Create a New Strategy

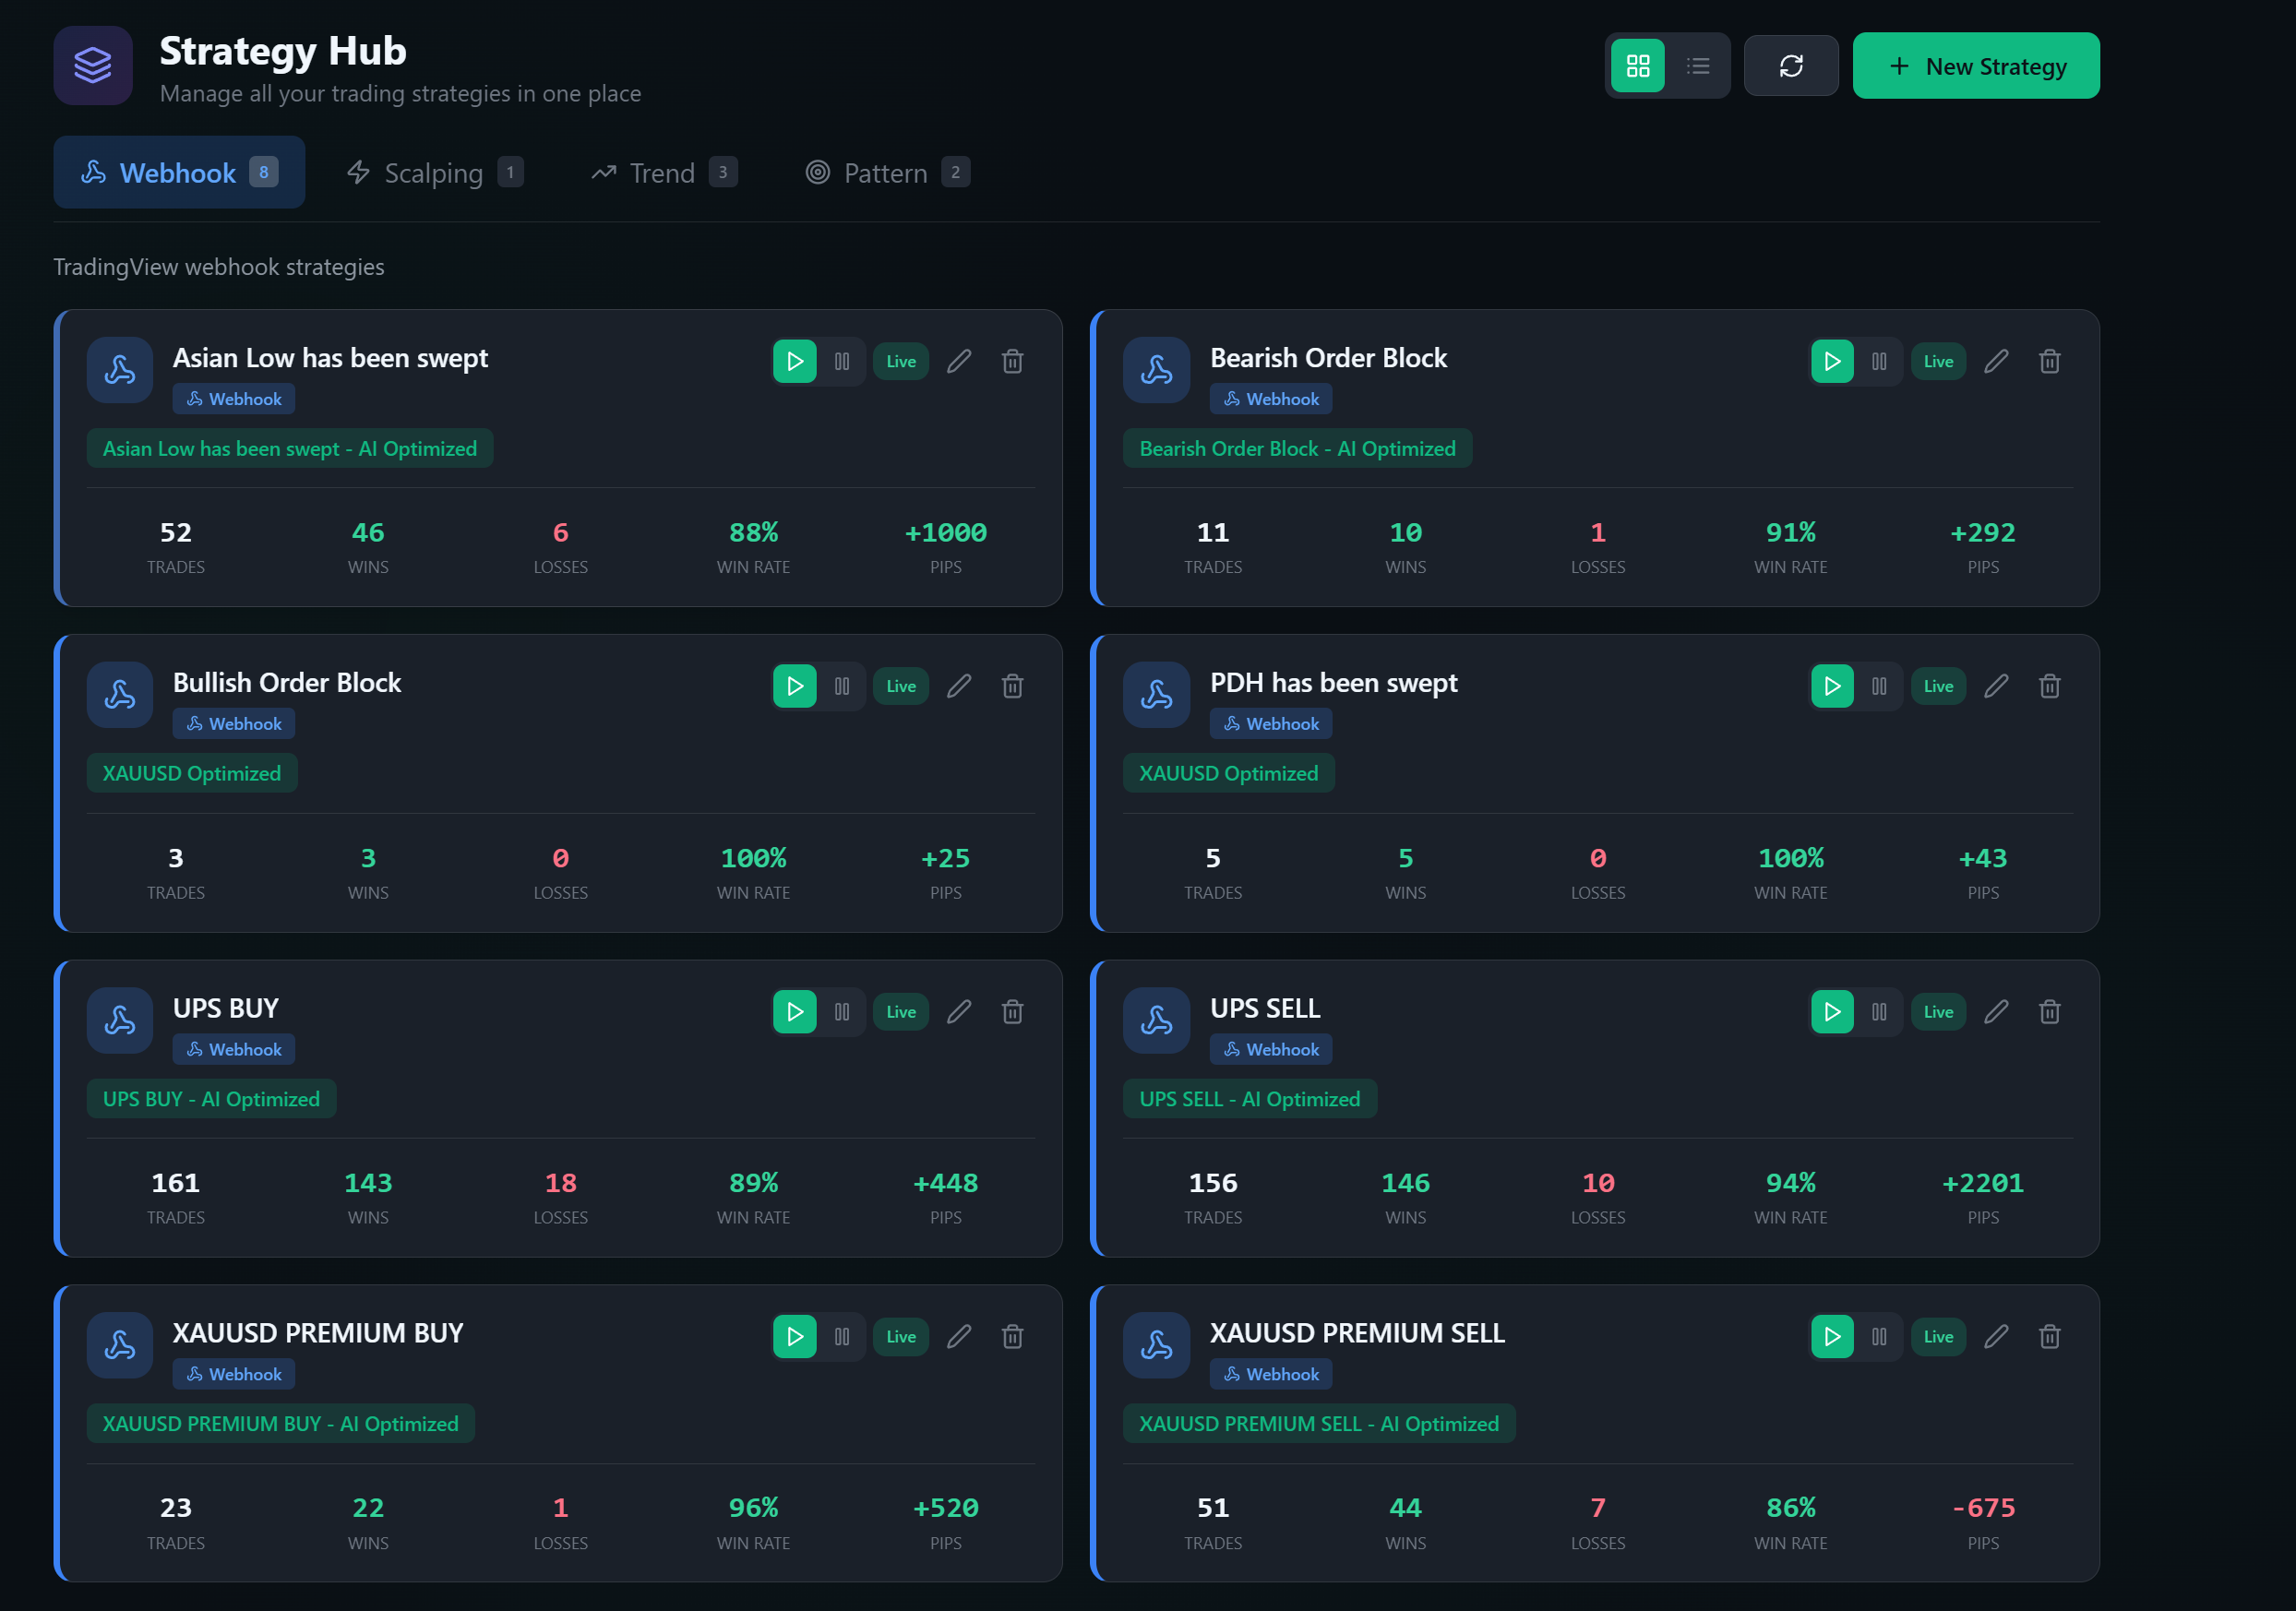(1976, 65)
